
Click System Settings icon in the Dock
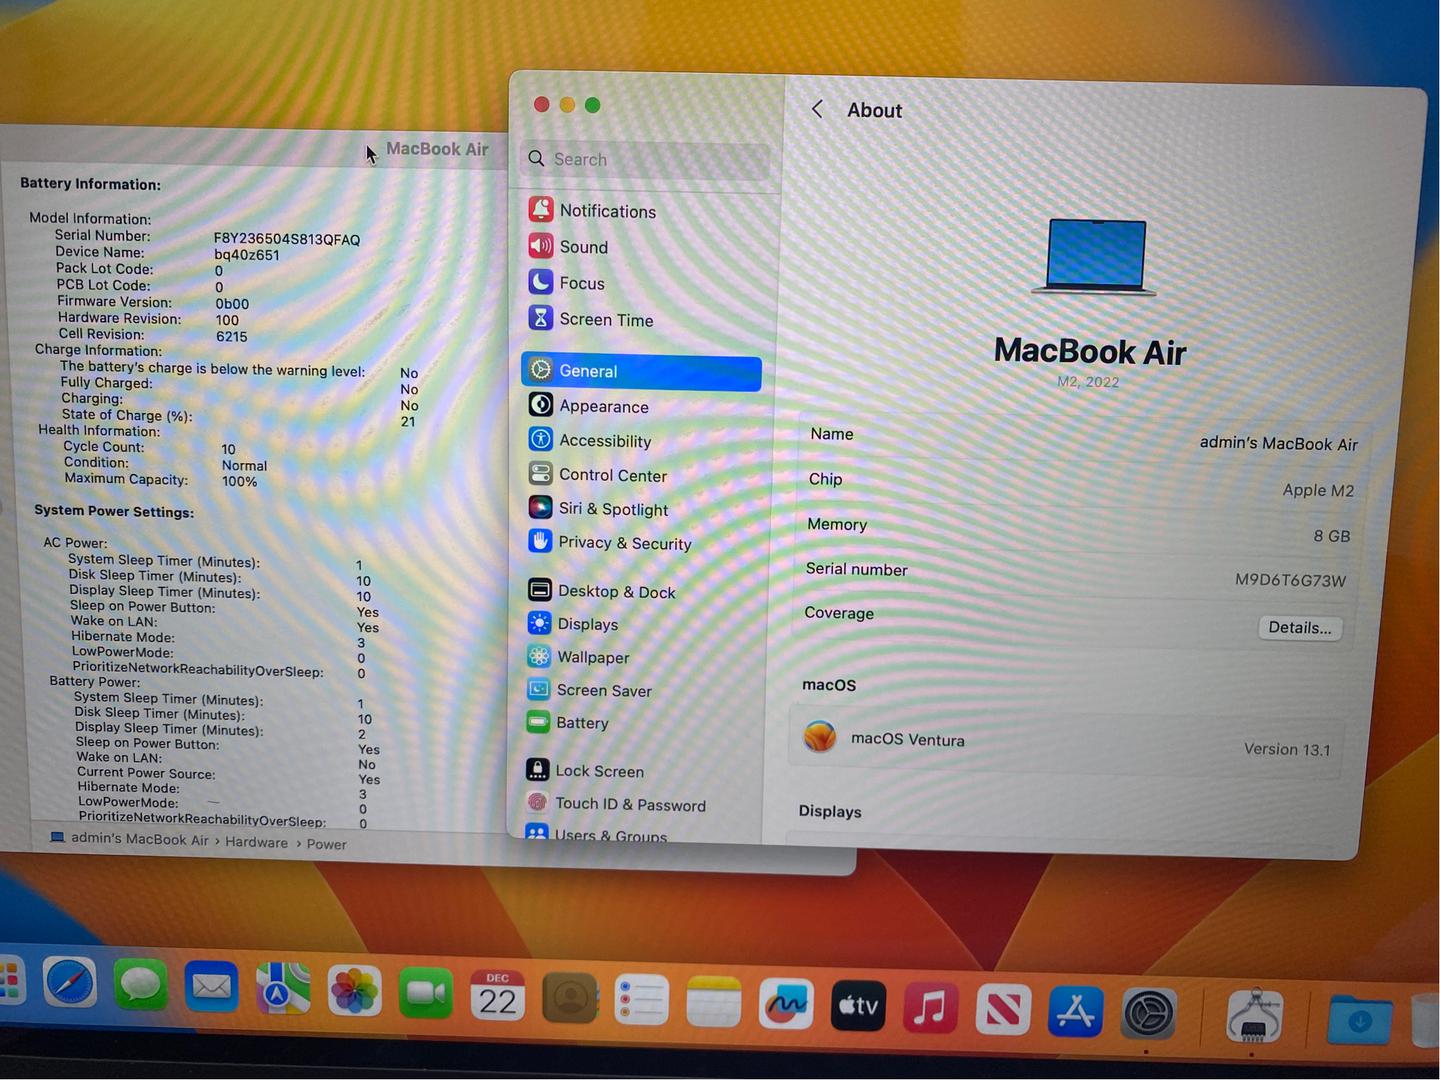[1148, 1013]
